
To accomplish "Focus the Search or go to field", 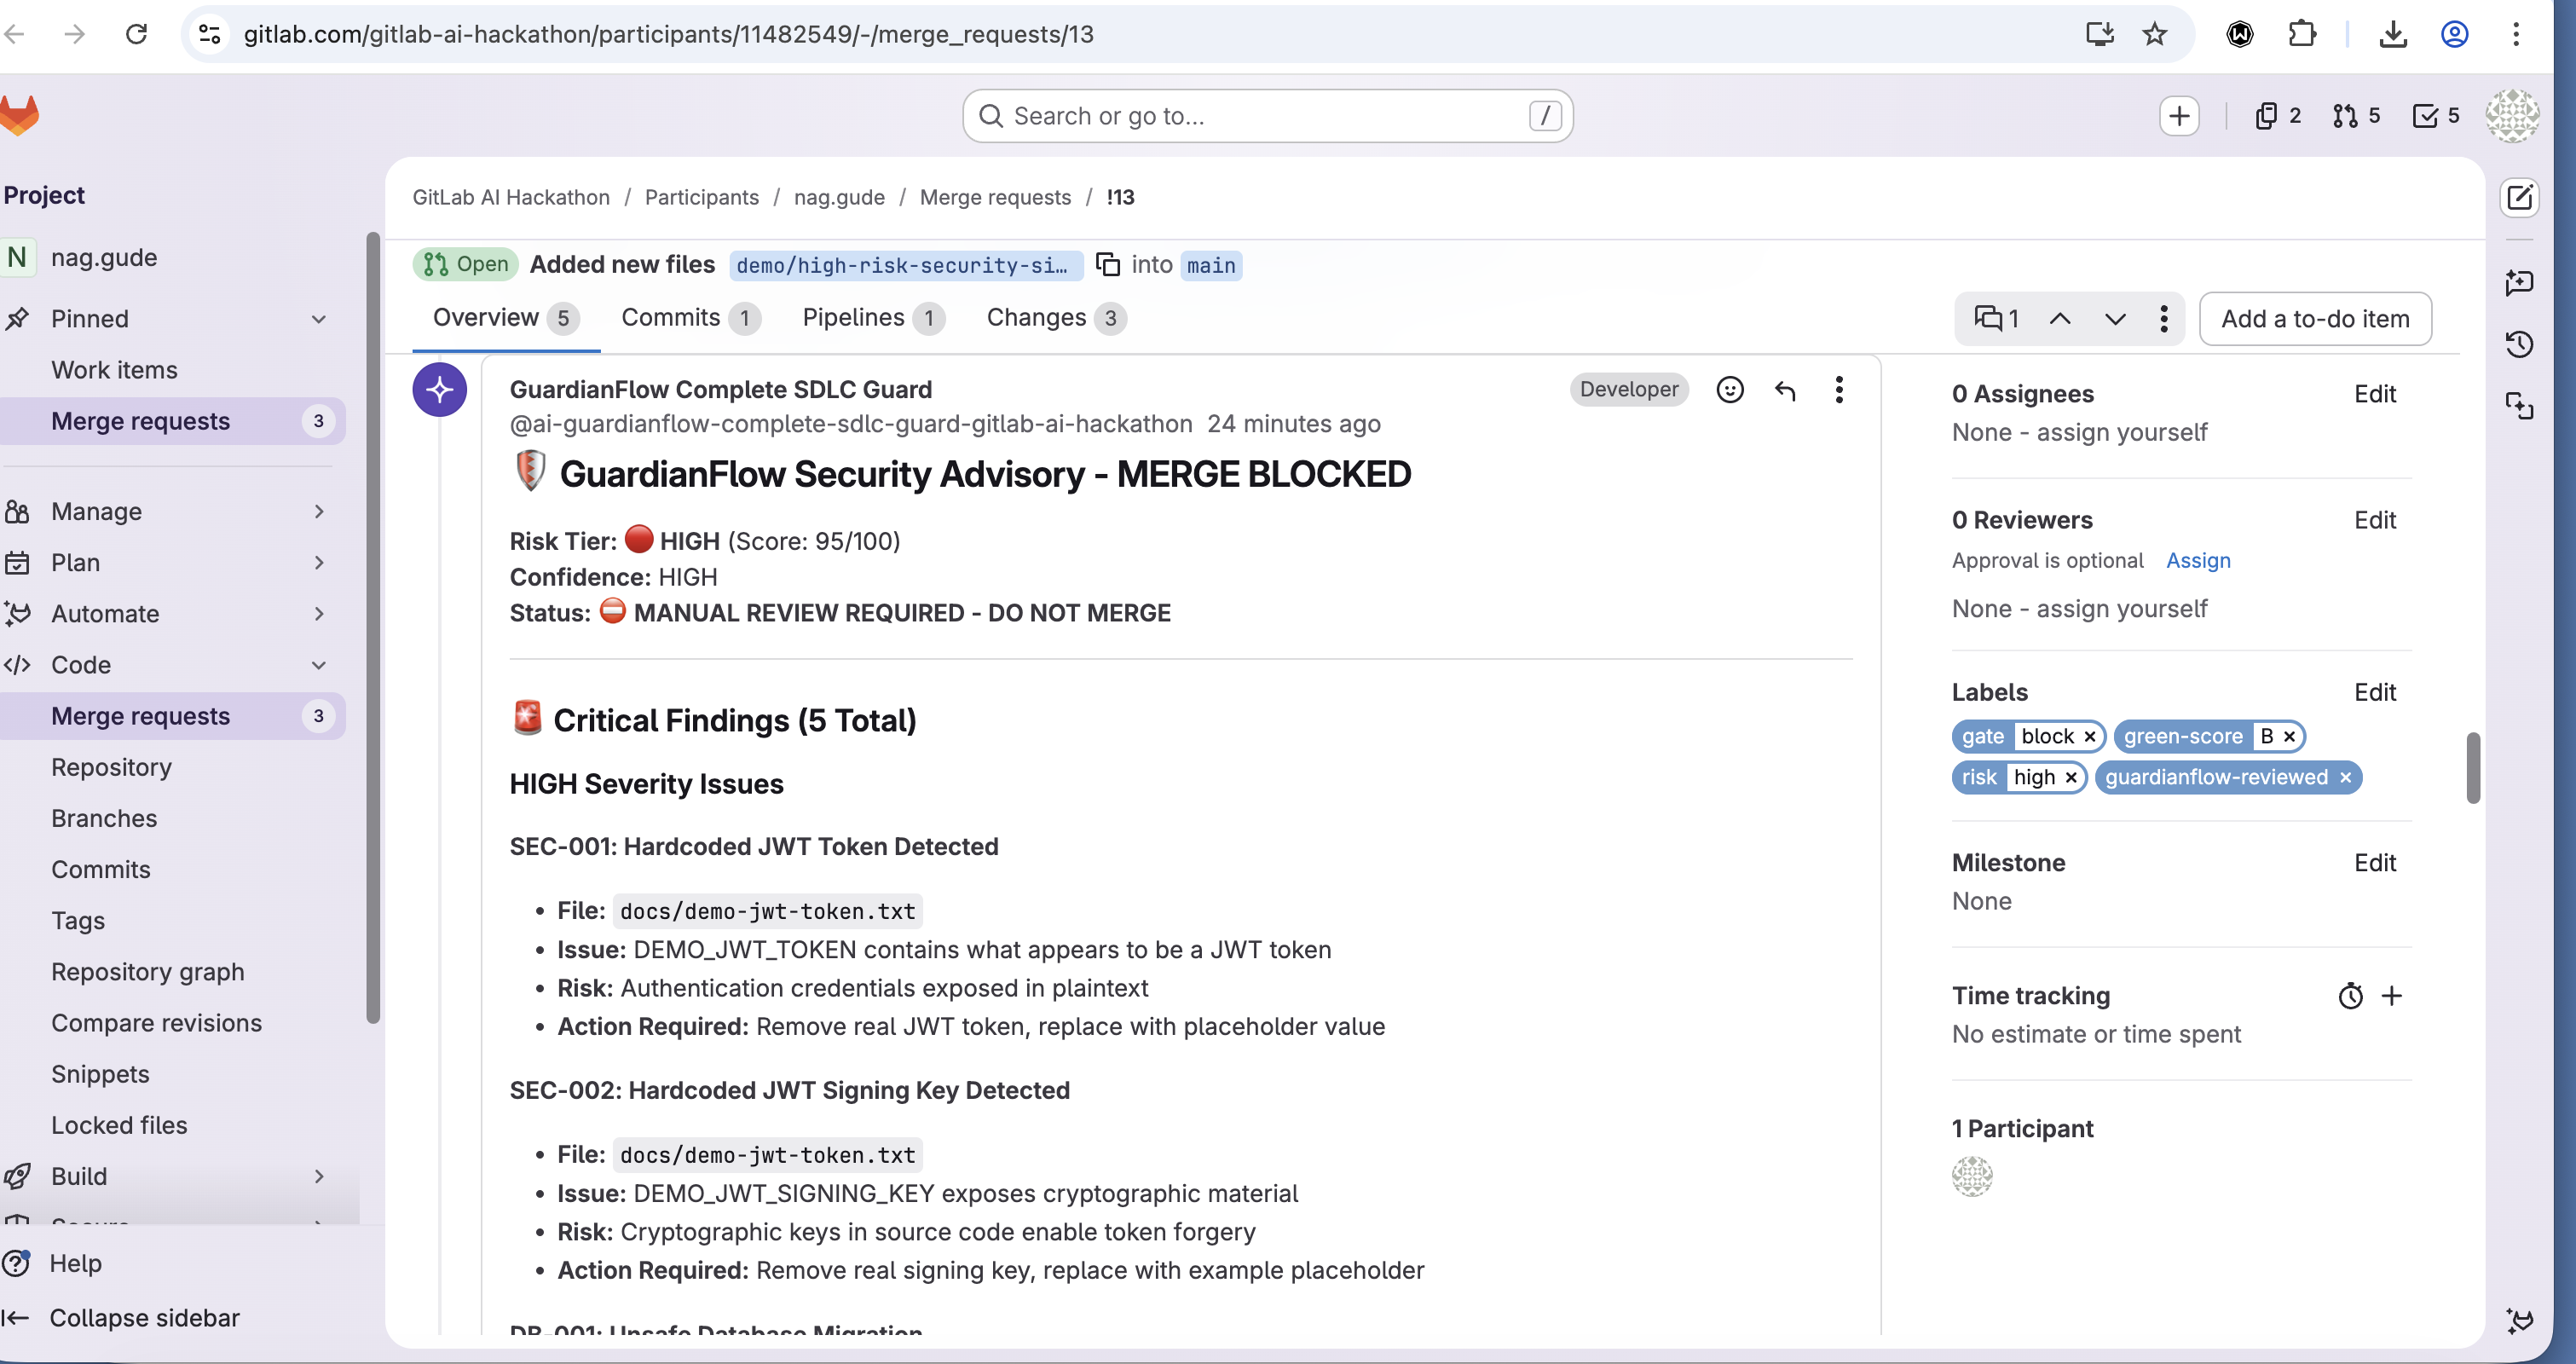I will coord(1266,116).
